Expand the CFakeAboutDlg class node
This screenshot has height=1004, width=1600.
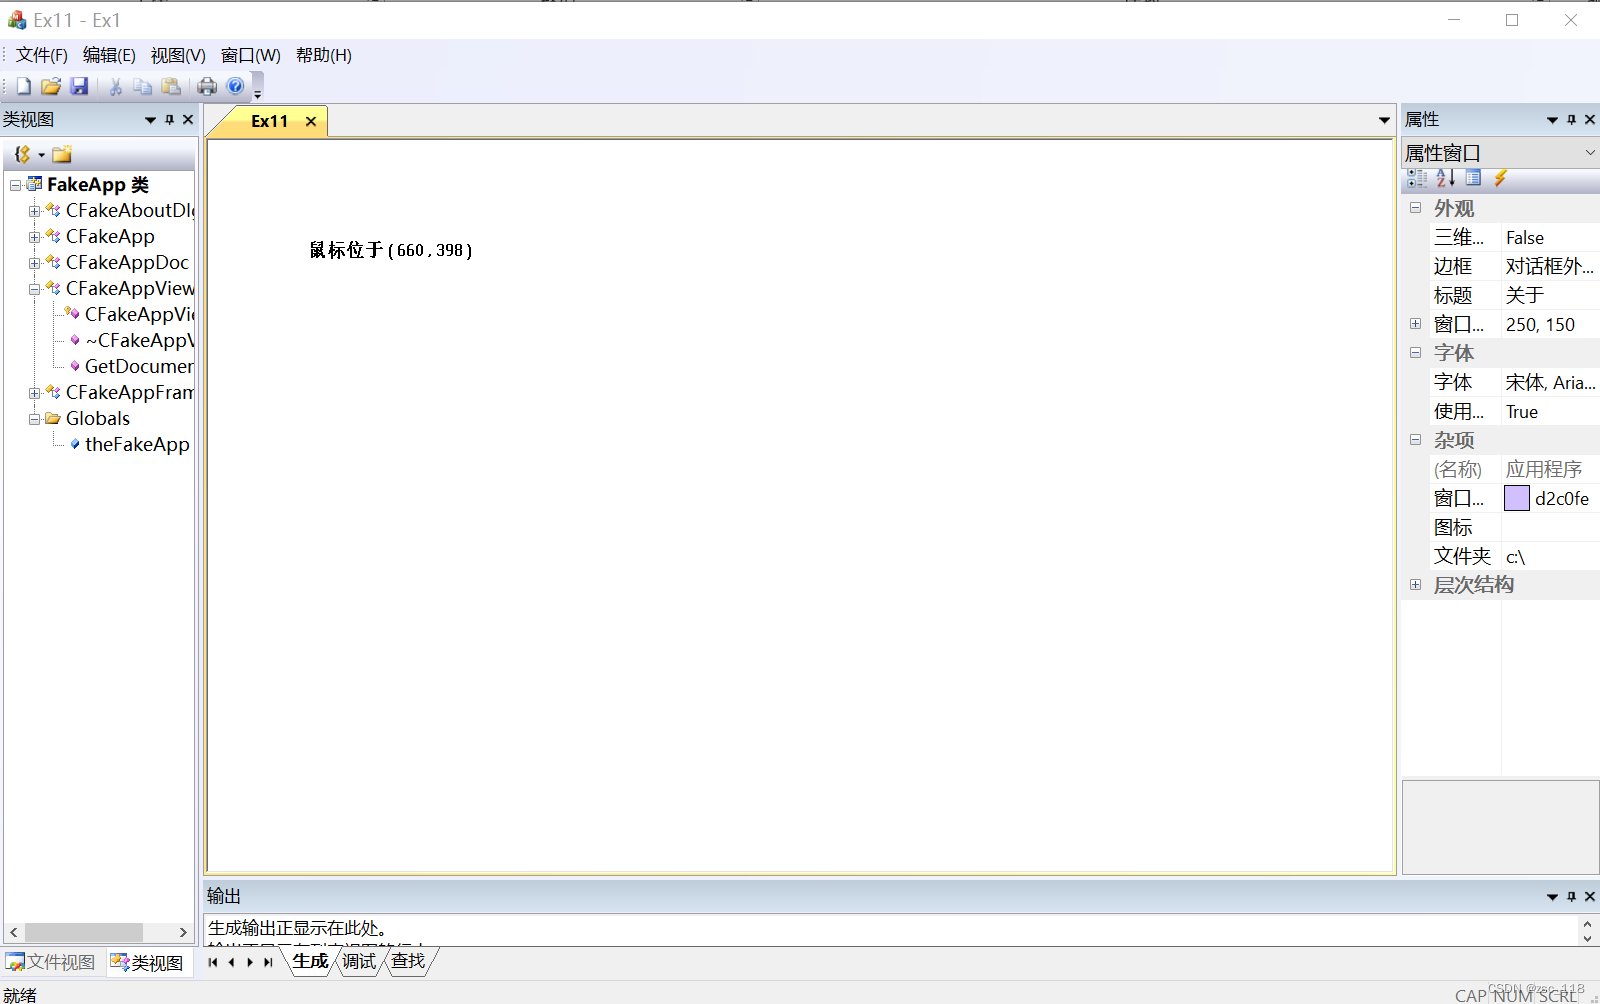pos(34,211)
